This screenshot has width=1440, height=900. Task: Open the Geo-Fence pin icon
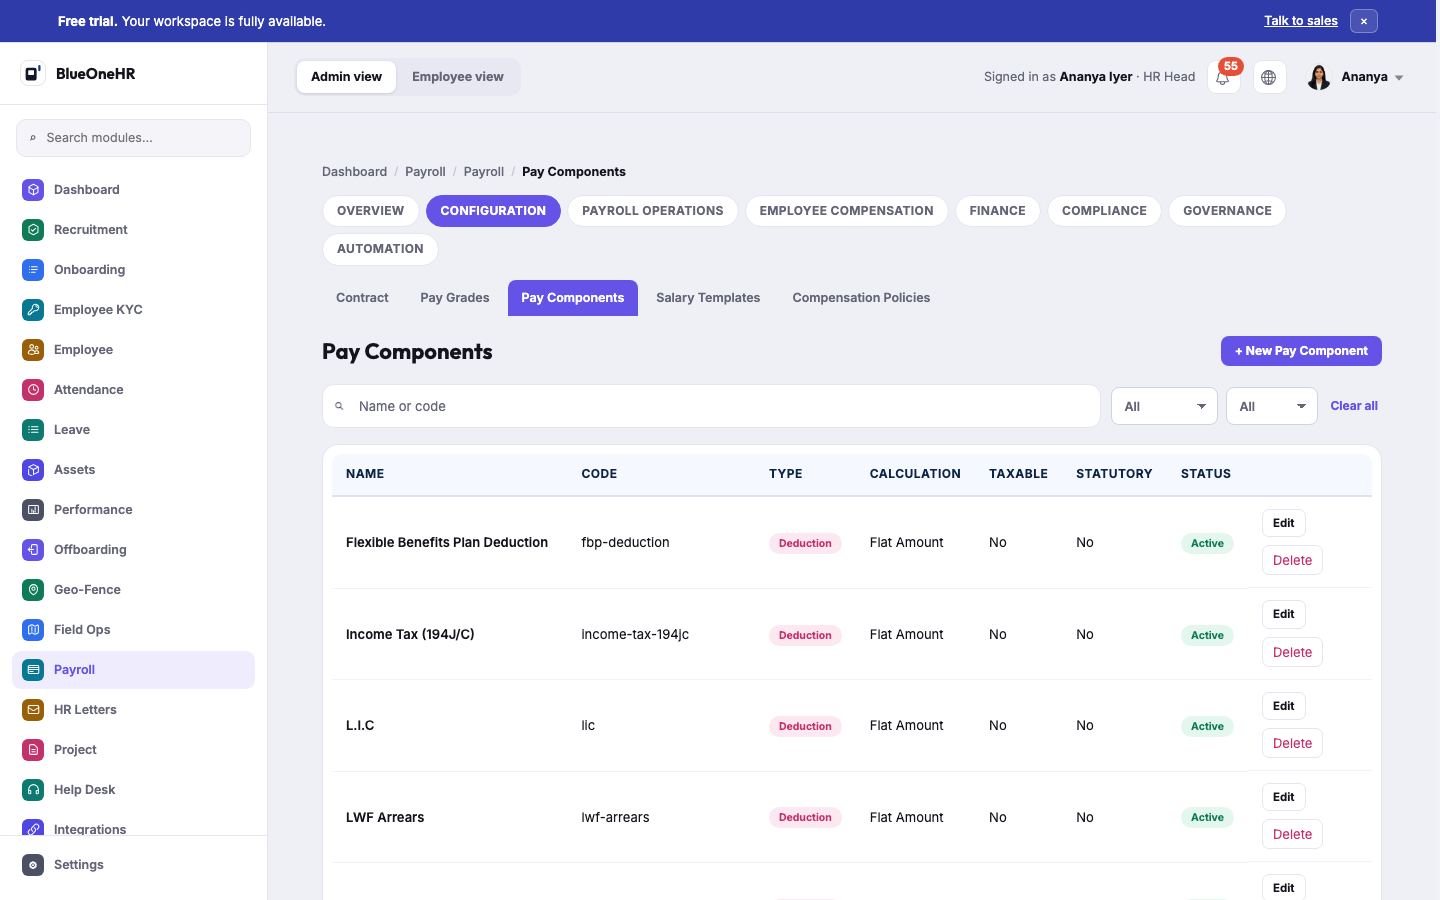pos(33,589)
